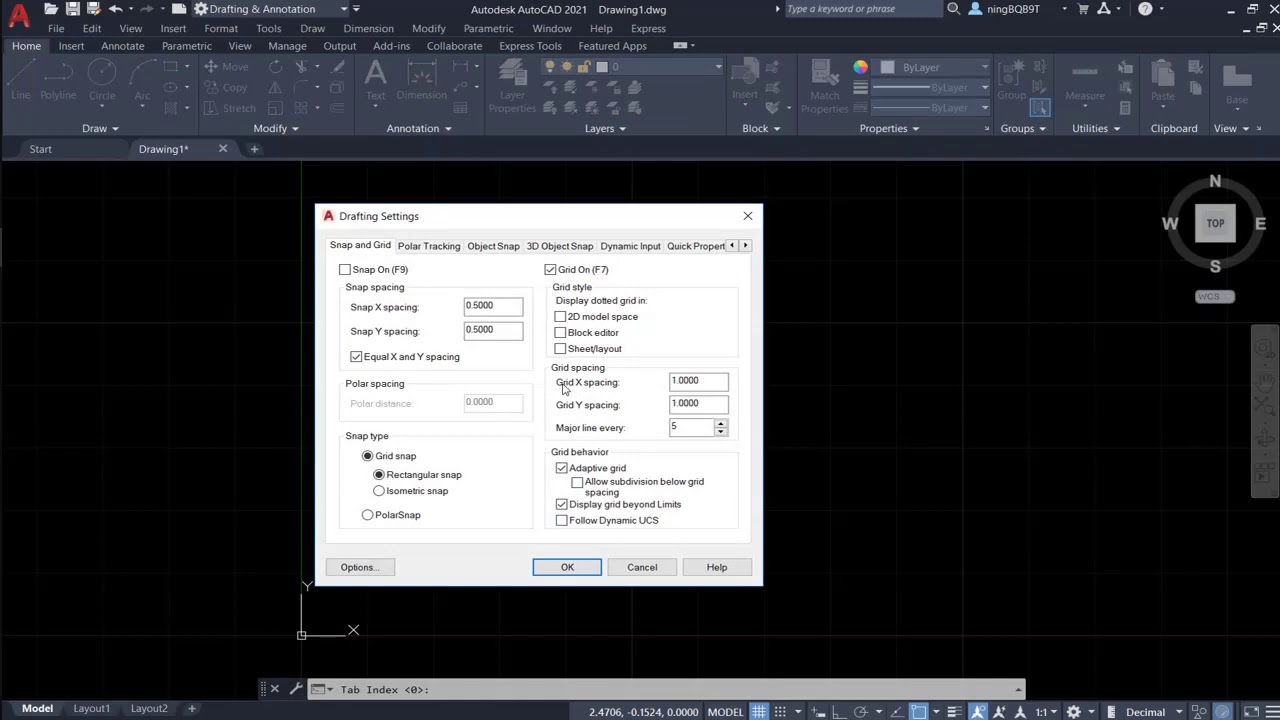Toggle ortho mode icon in status bar

[838, 712]
